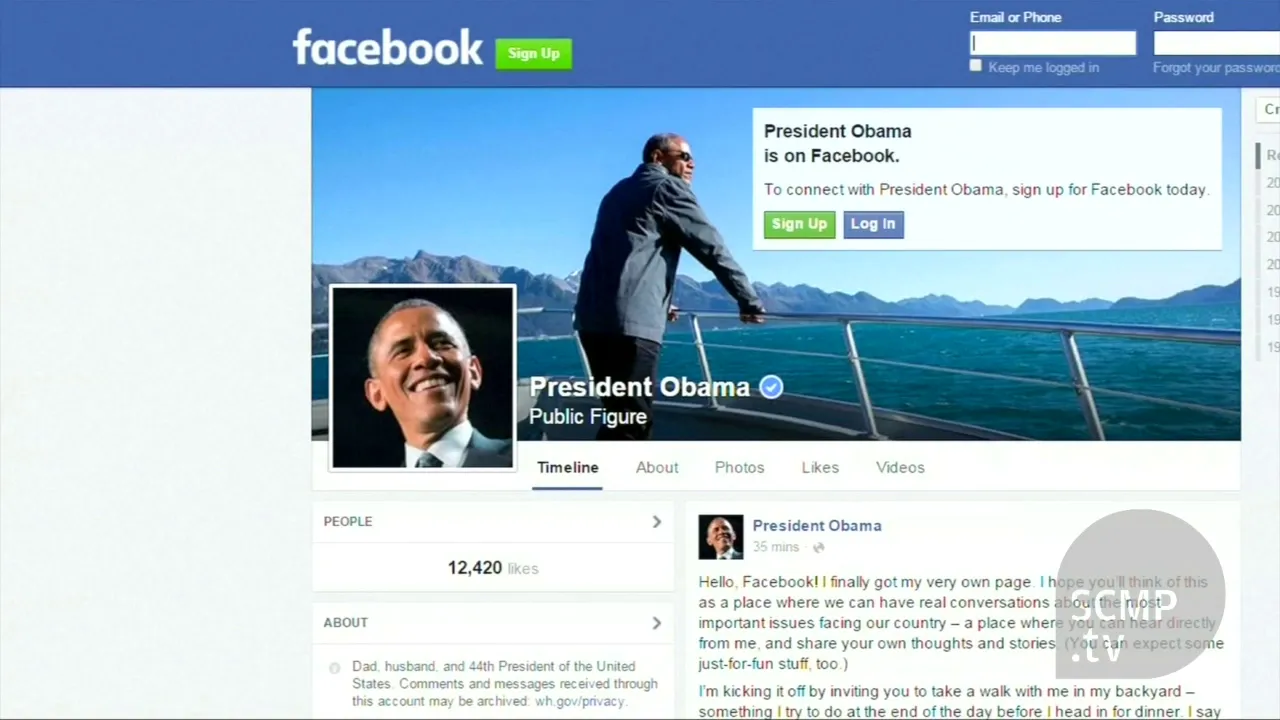Click the Facebook logo in the header
The height and width of the screenshot is (720, 1280).
pos(388,48)
